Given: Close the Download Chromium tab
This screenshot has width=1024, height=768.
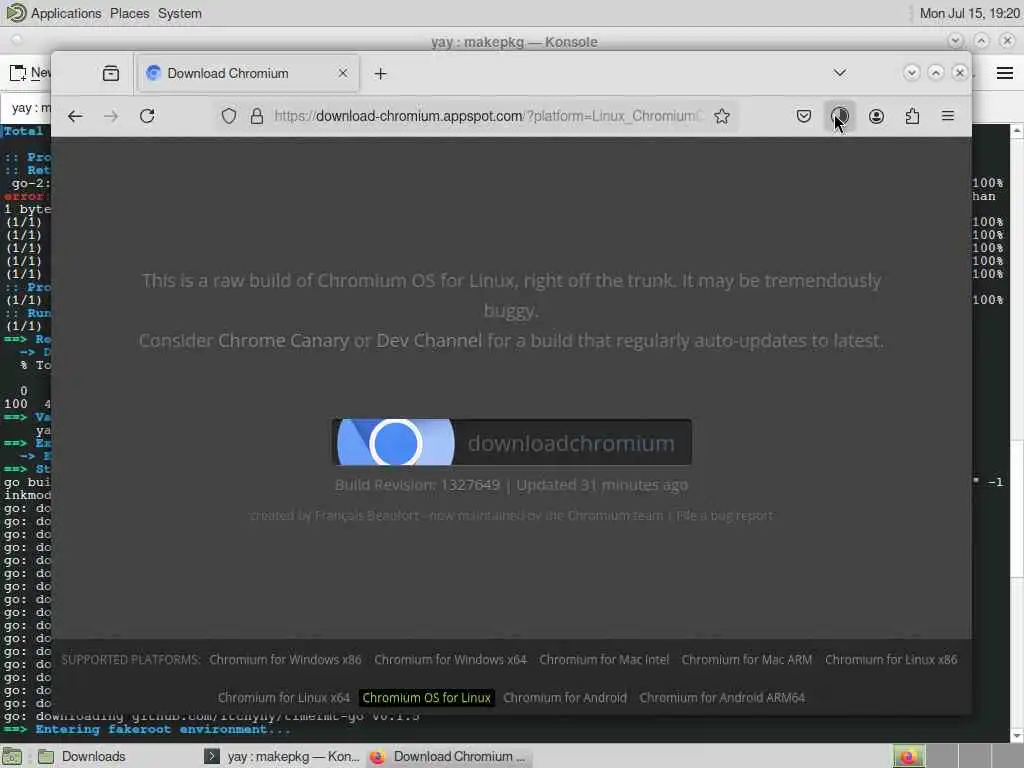Looking at the screenshot, I should pos(343,73).
